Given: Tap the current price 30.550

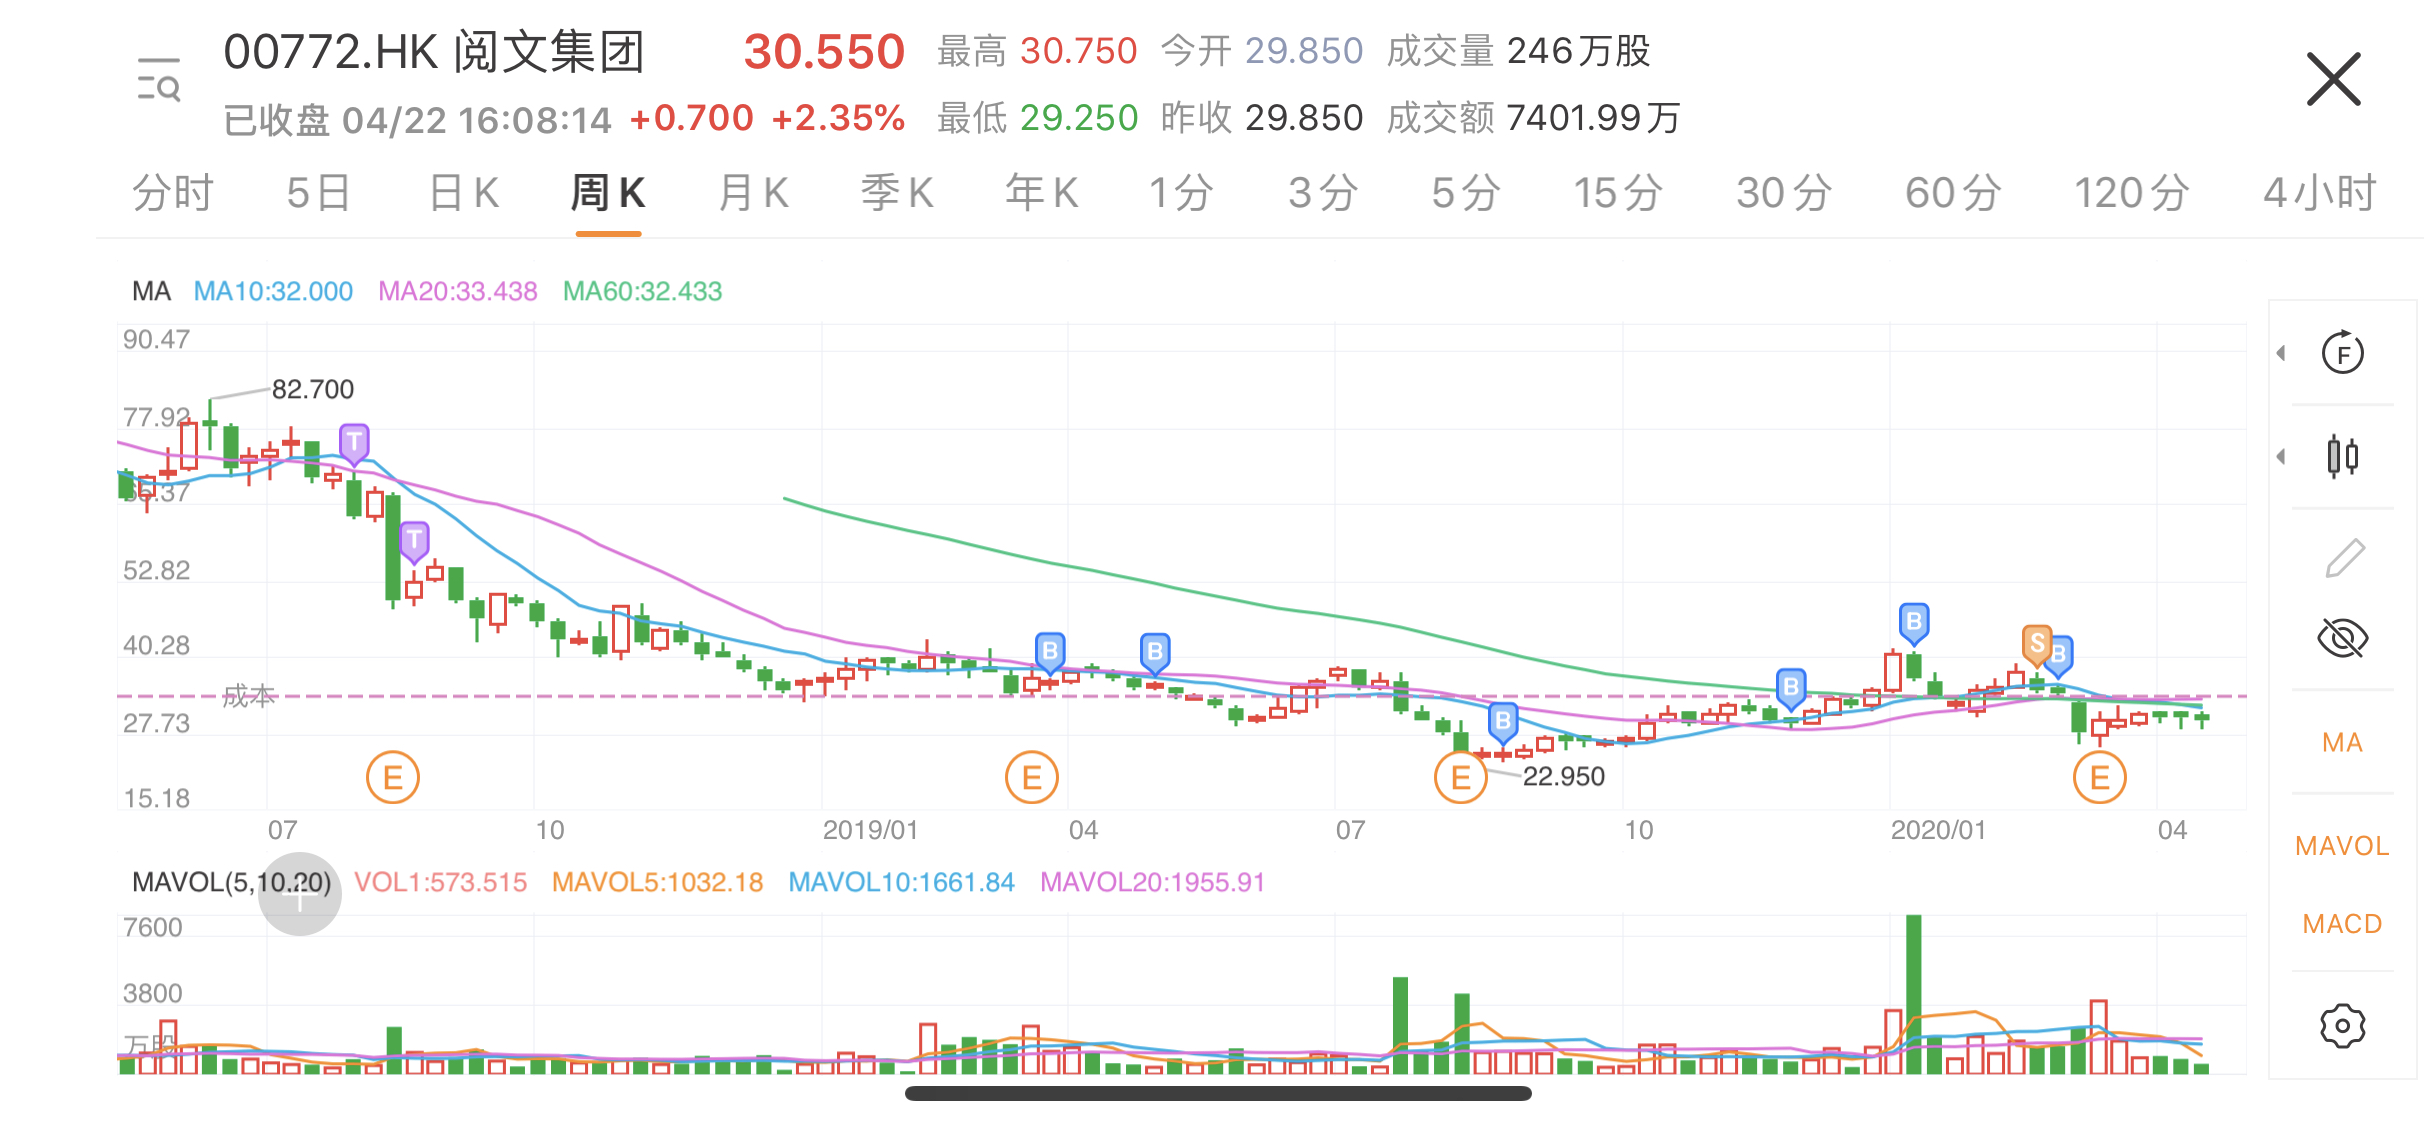Looking at the screenshot, I should (x=824, y=52).
